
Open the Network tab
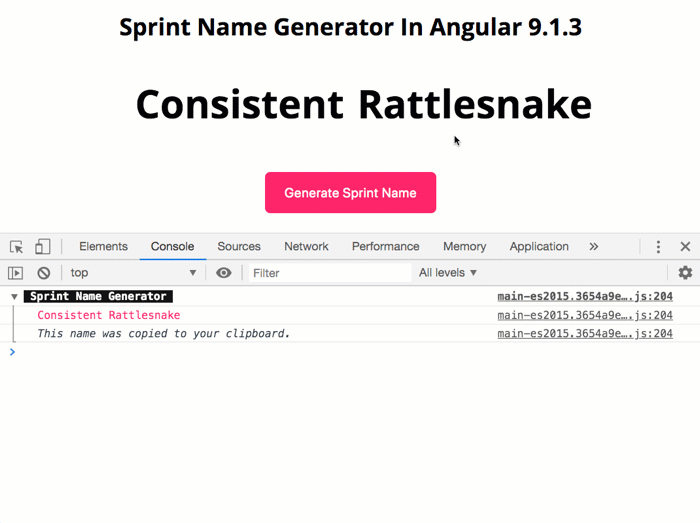pyautogui.click(x=306, y=246)
